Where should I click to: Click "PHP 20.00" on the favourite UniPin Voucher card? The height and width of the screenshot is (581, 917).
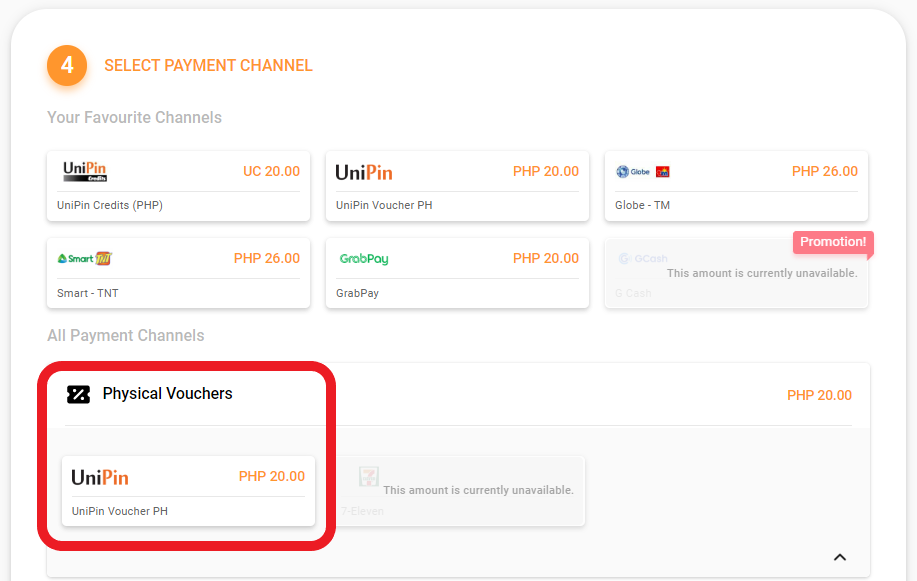click(x=546, y=171)
